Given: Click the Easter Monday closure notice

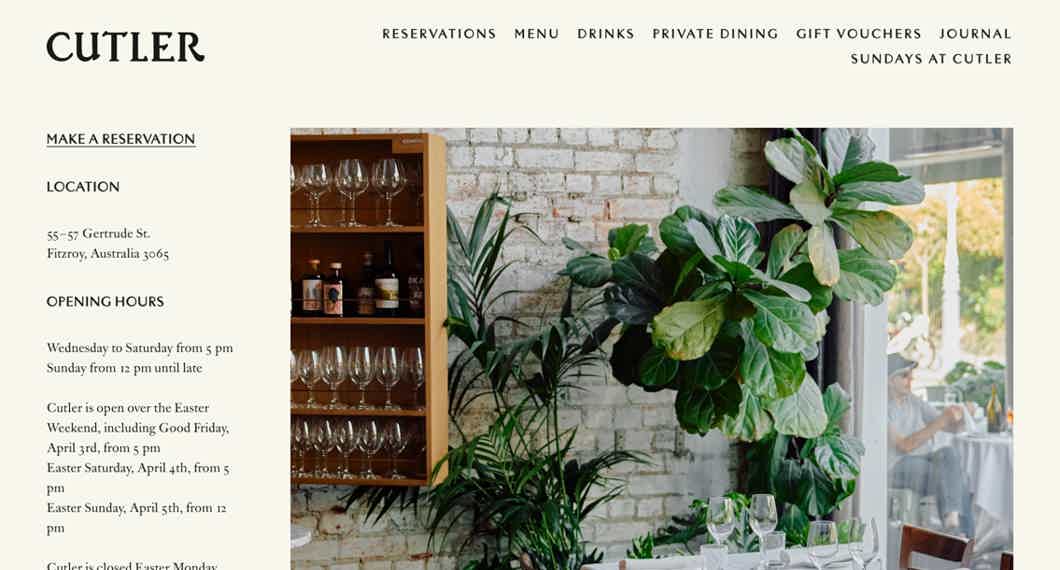Looking at the screenshot, I should pyautogui.click(x=132, y=565).
